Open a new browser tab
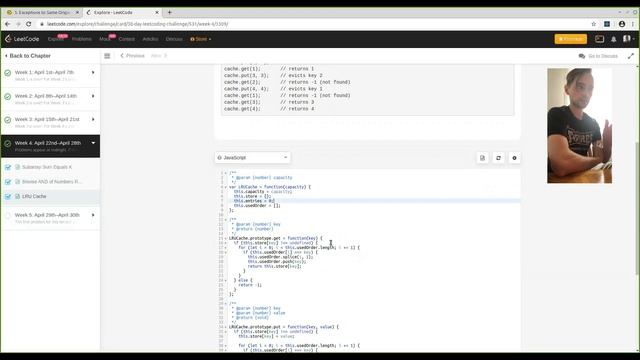 tap(169, 12)
